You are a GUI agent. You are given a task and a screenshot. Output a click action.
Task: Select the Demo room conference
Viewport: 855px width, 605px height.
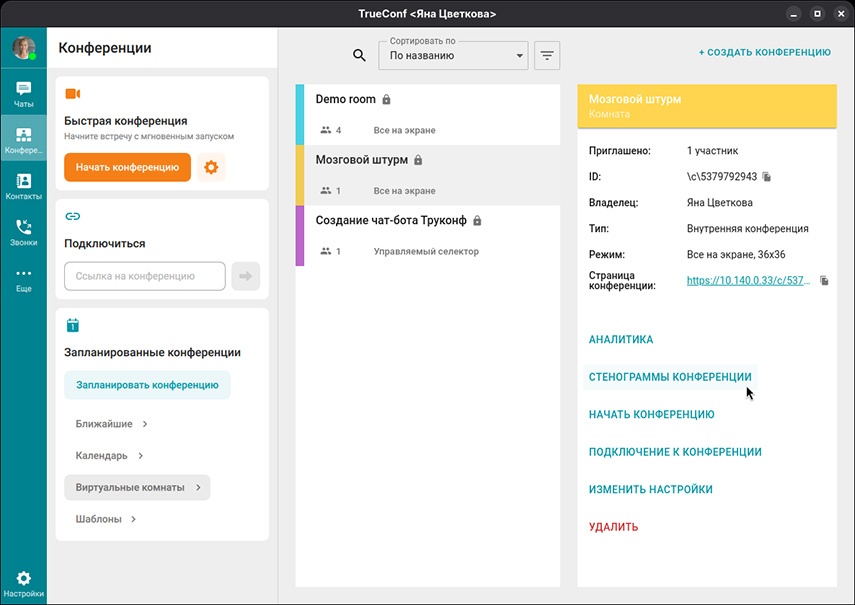428,114
